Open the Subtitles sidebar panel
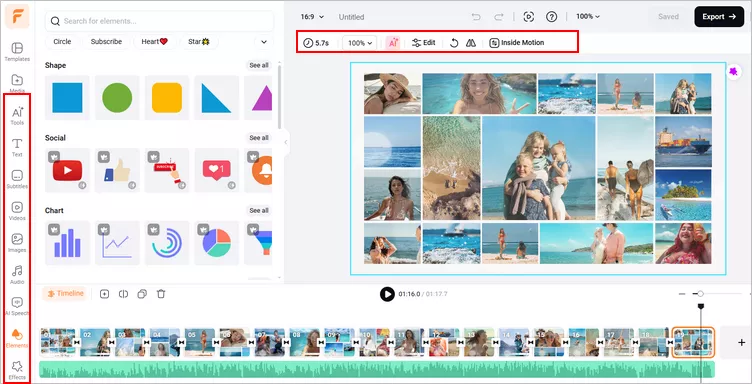This screenshot has height=384, width=752. pyautogui.click(x=17, y=180)
